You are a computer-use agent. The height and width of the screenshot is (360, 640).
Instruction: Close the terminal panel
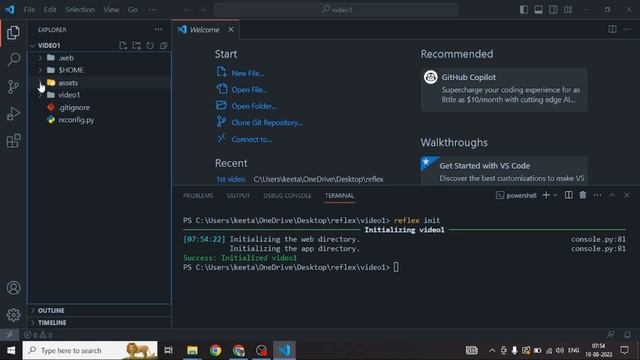[x=627, y=195]
